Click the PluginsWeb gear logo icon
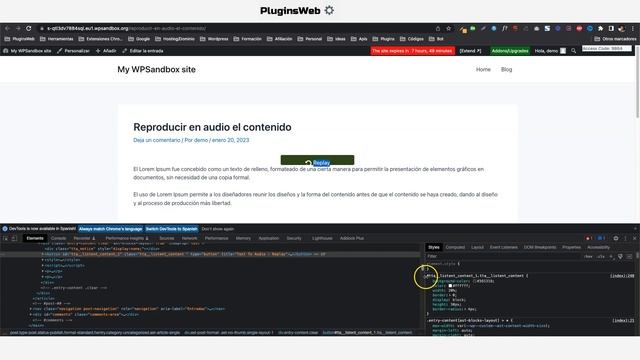The height and width of the screenshot is (360, 640). pyautogui.click(x=329, y=11)
